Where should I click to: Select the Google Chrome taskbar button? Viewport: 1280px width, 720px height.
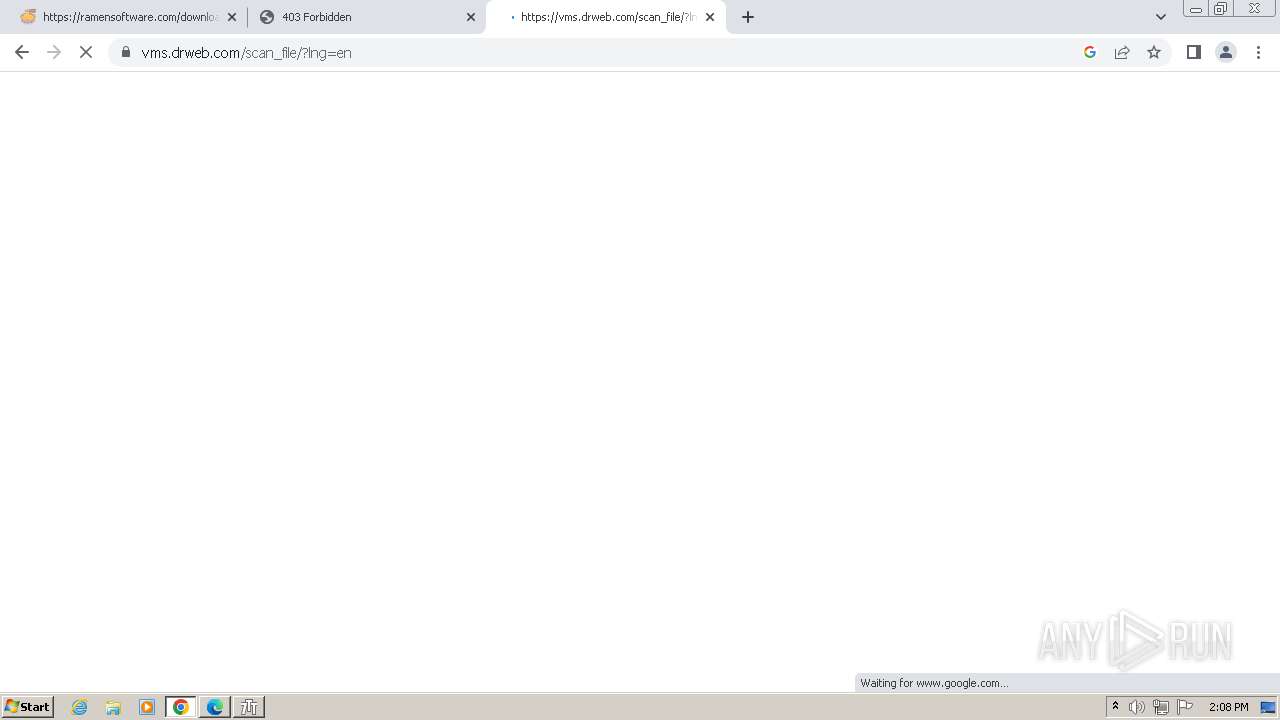[181, 707]
